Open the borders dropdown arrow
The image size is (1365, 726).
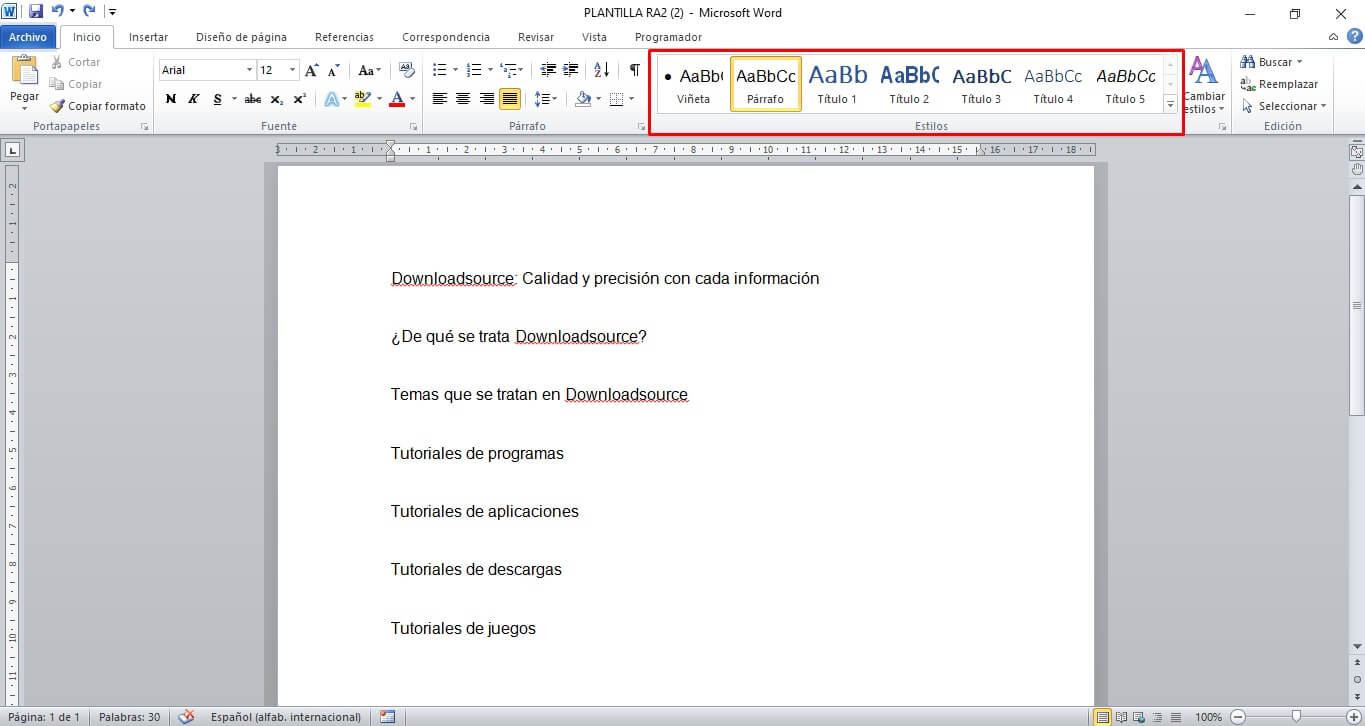631,99
